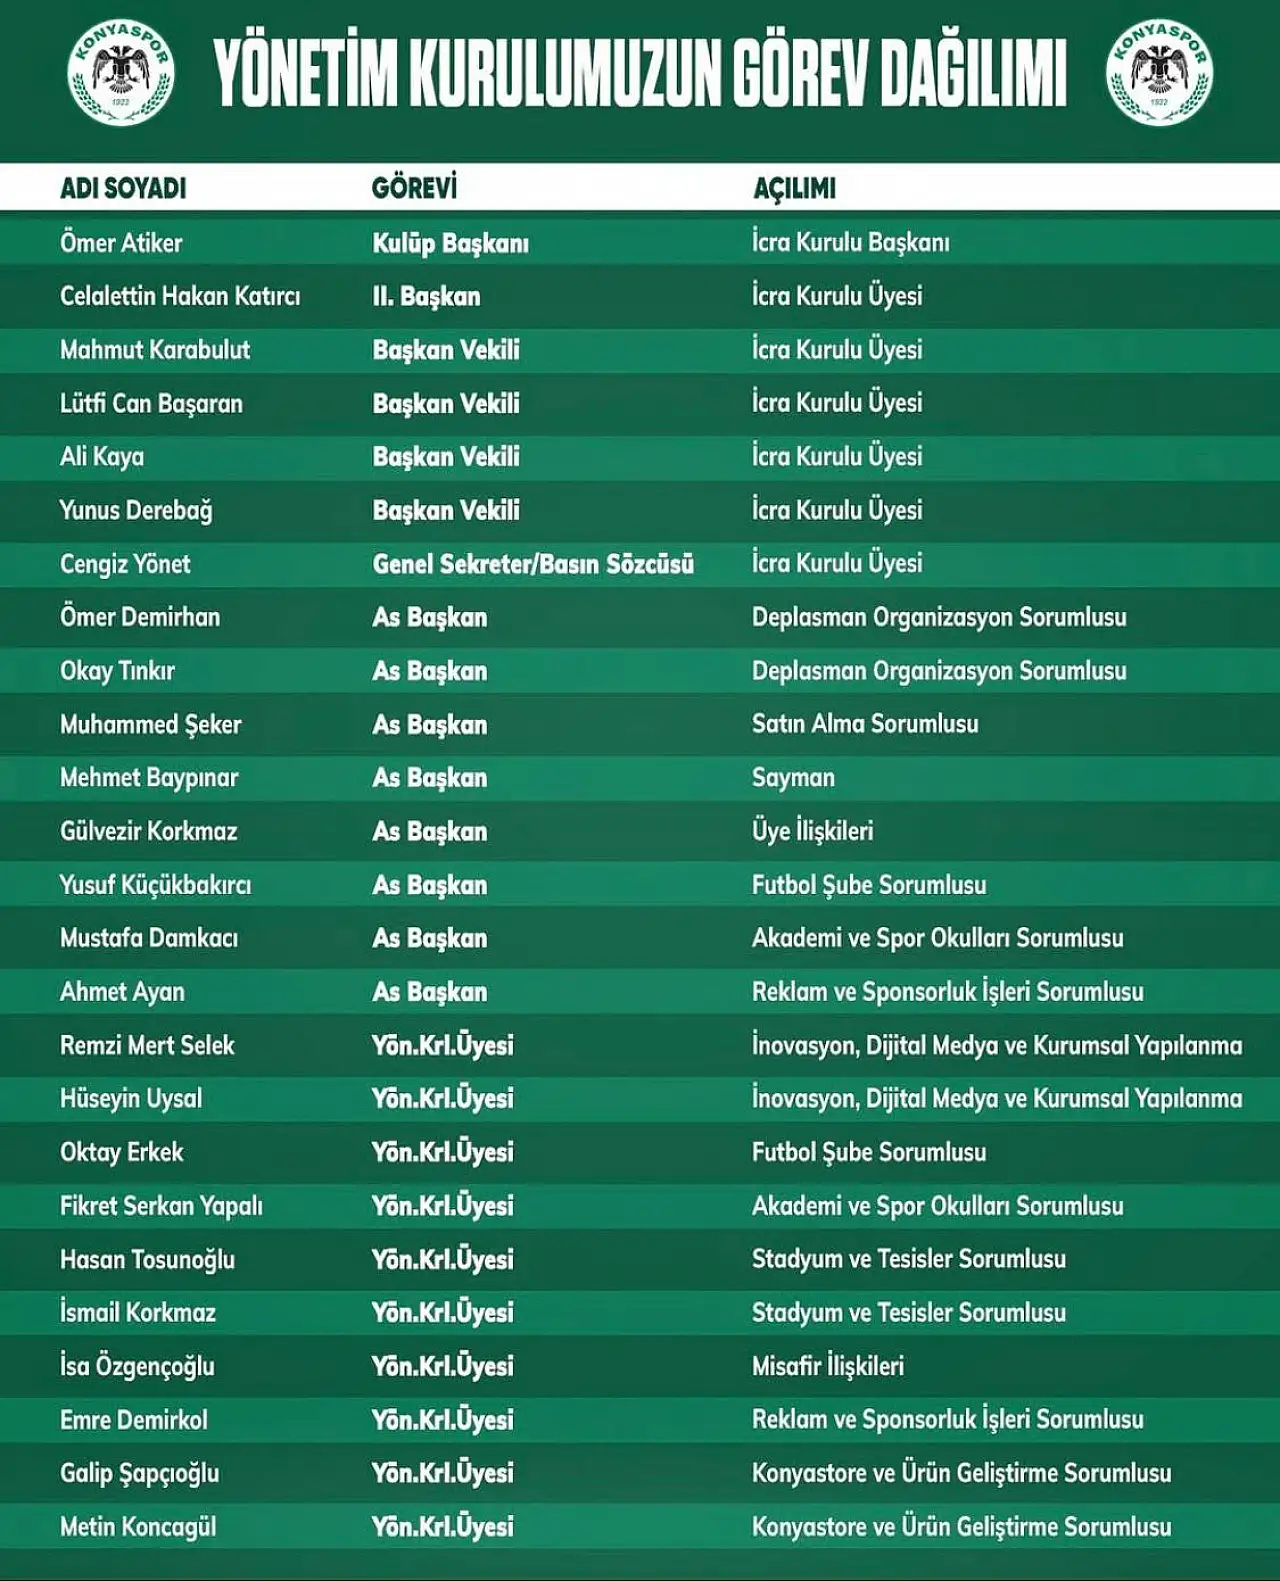The image size is (1280, 1581).
Task: Click the Misafir İlişkileri text
Action: pos(828,1366)
